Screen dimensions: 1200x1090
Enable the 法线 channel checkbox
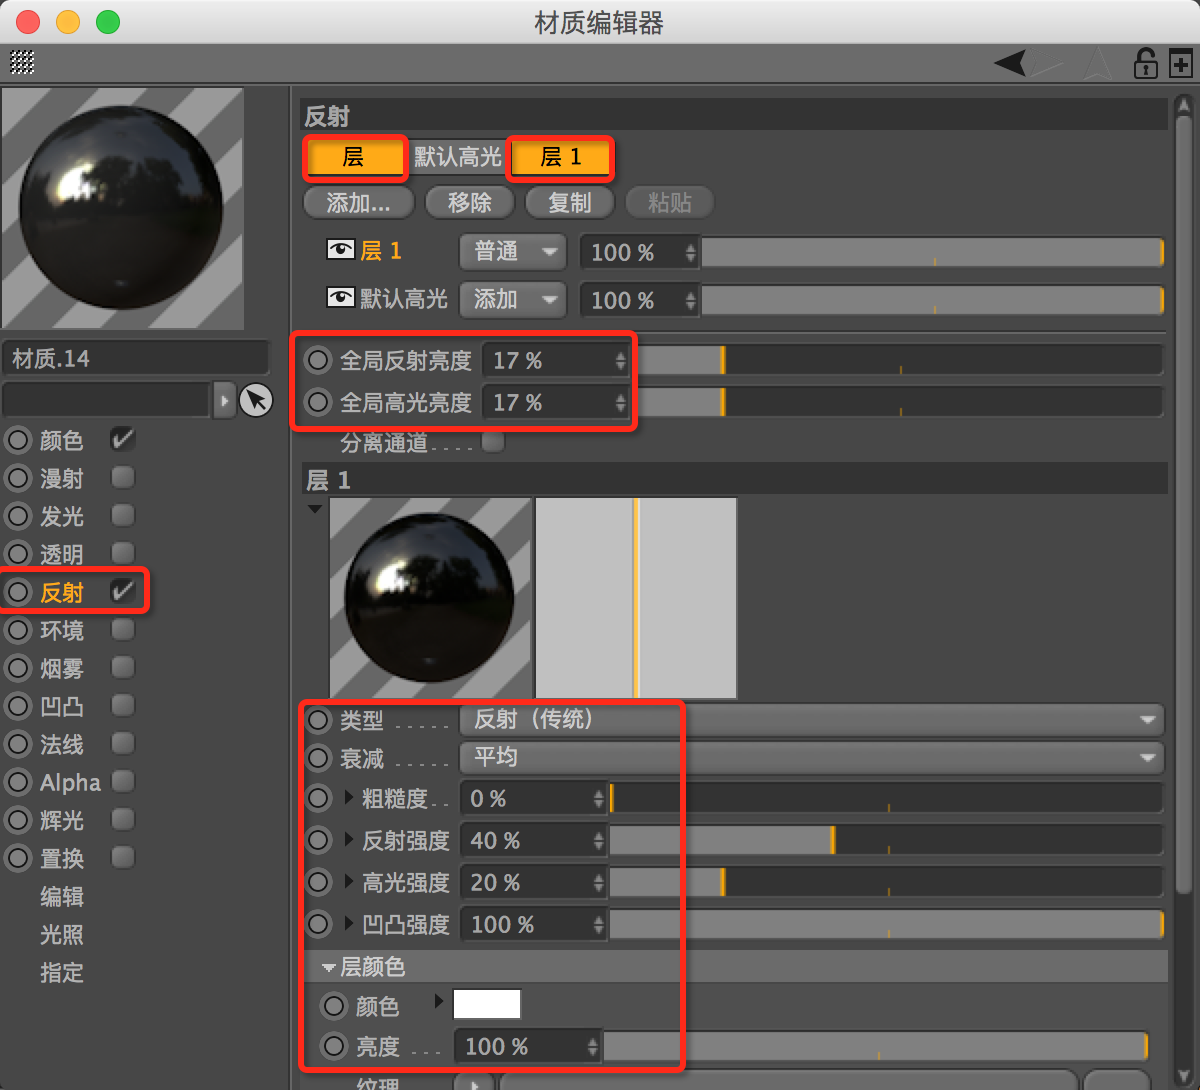[123, 743]
